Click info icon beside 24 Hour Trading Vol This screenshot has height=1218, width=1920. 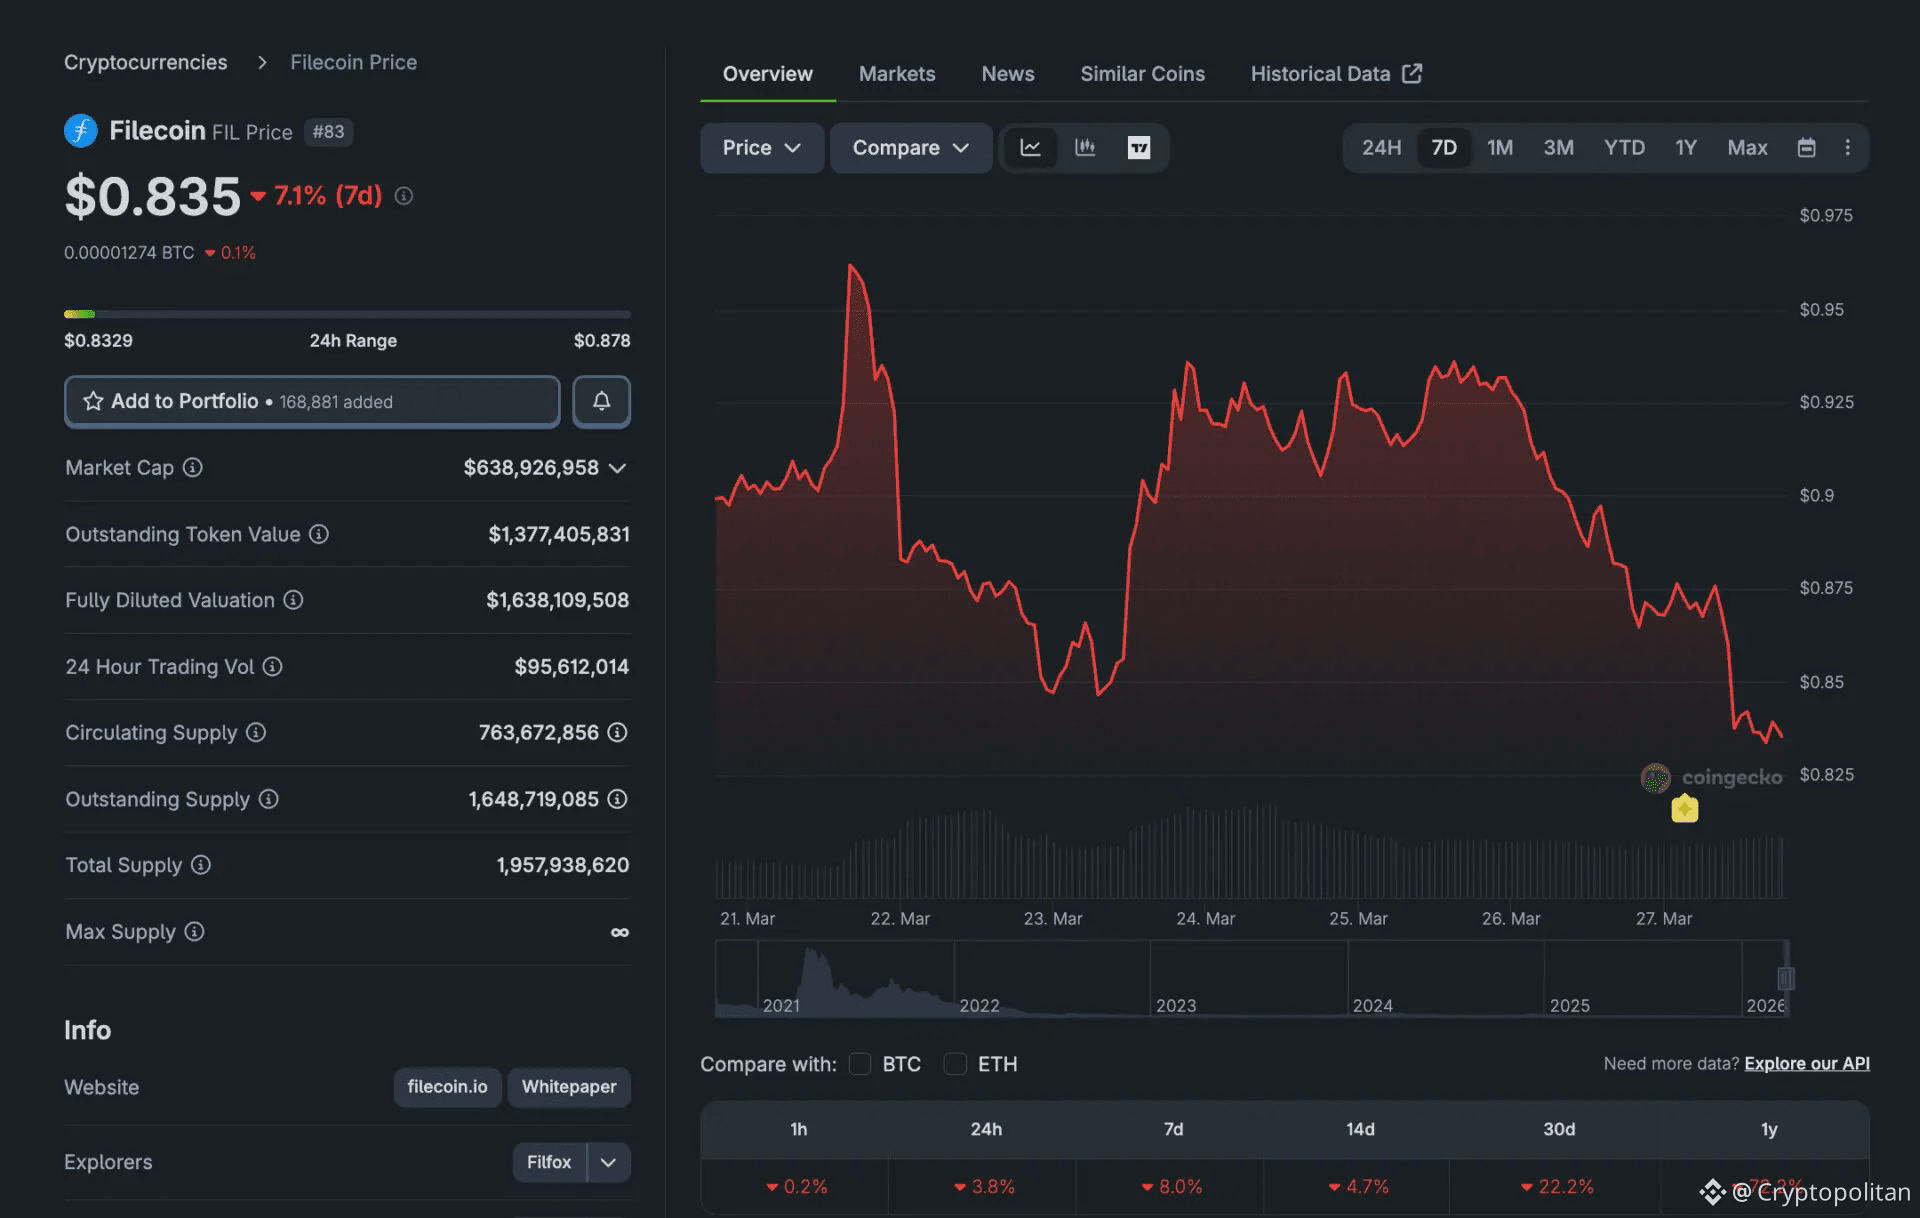272,666
